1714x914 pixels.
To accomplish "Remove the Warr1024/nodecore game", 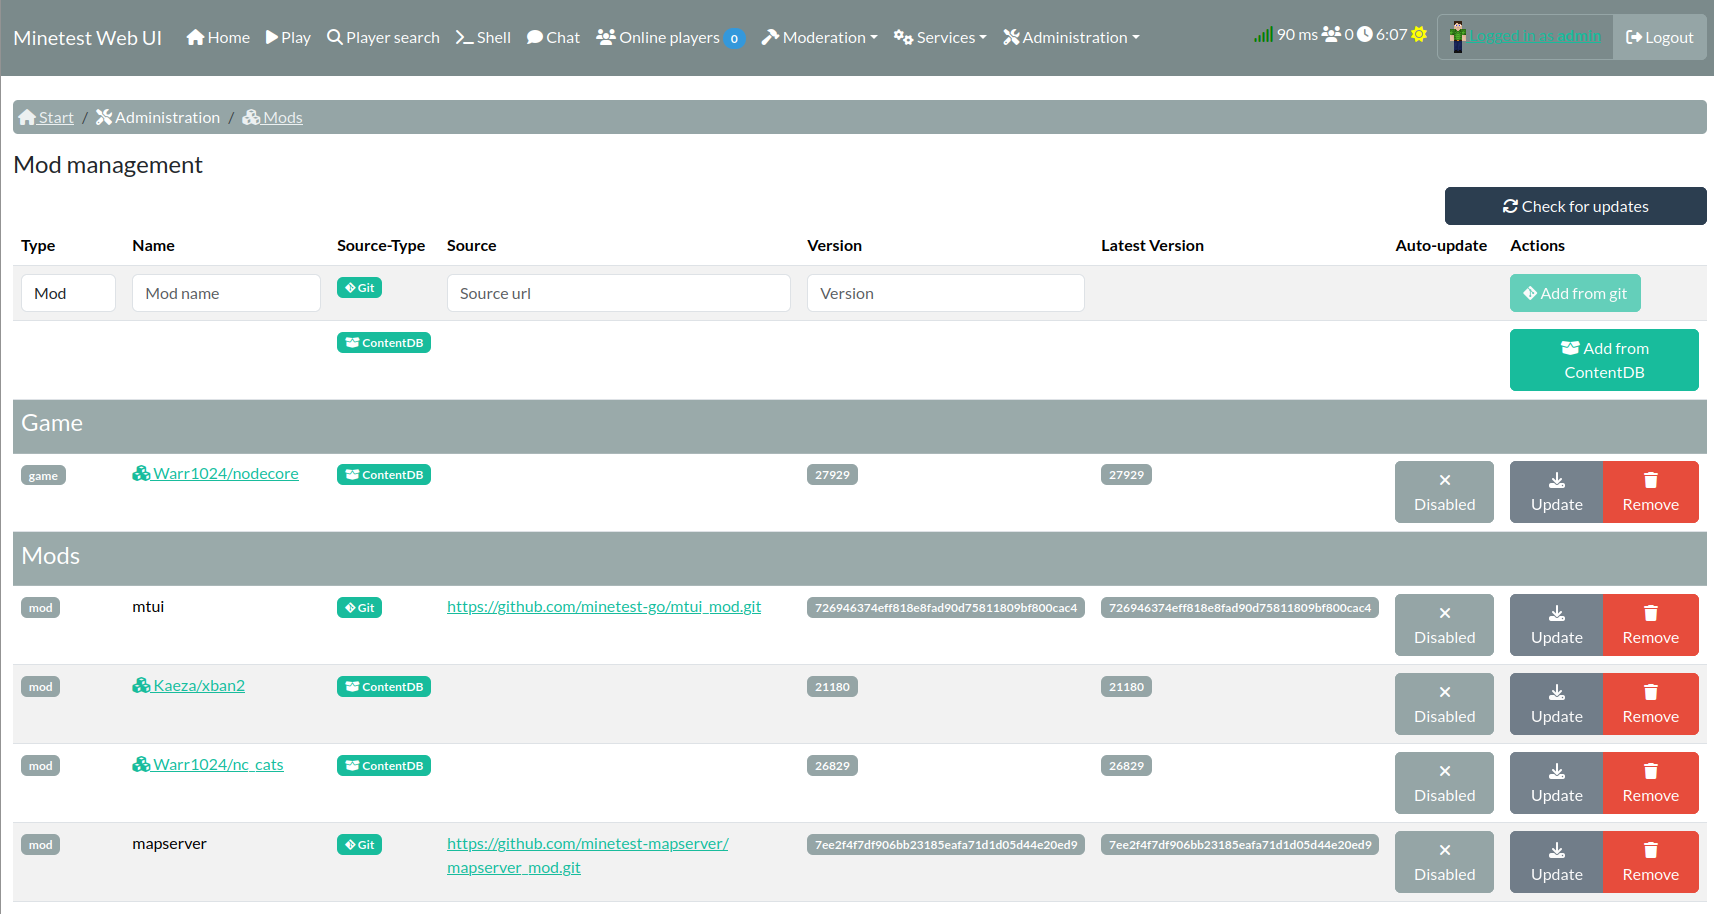I will point(1650,492).
